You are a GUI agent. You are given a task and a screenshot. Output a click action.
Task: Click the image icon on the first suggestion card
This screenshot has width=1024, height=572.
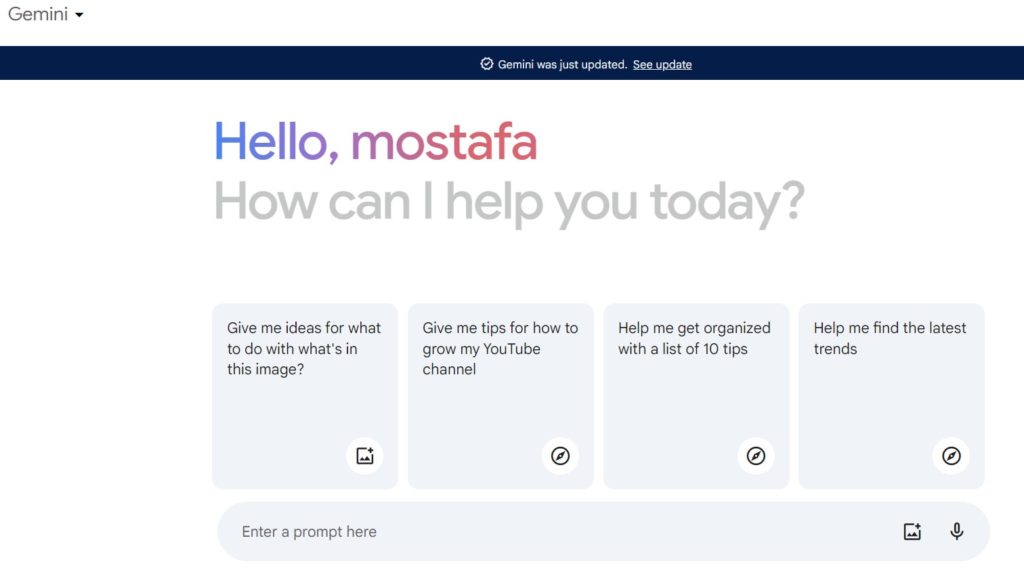click(365, 456)
